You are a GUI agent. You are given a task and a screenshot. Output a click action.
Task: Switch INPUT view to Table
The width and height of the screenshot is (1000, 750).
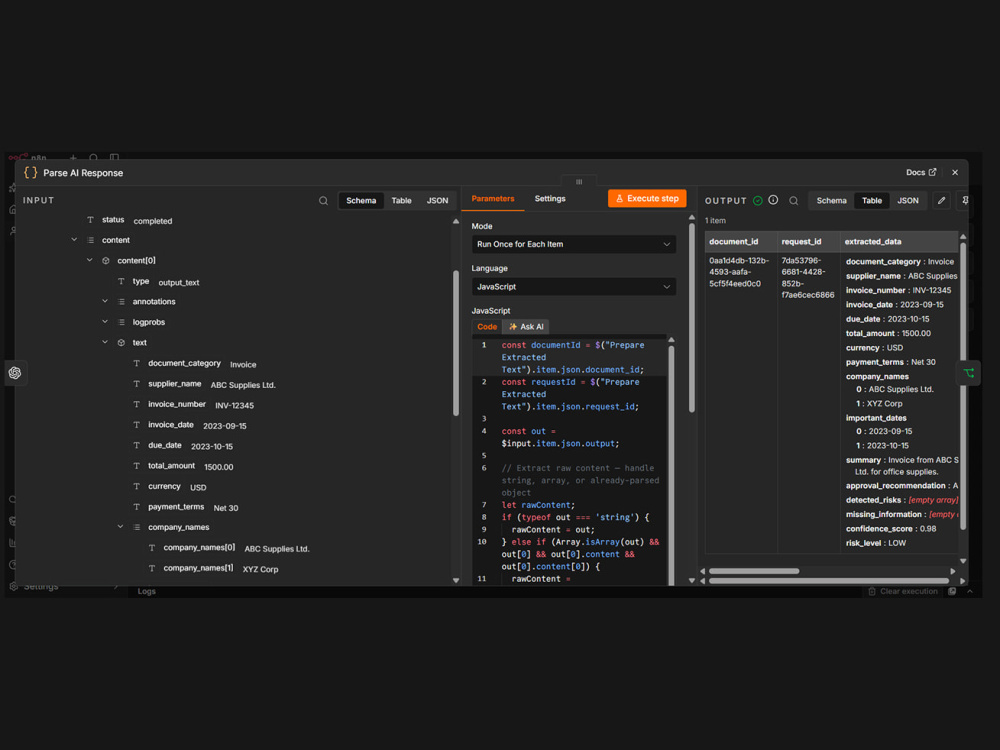(401, 201)
